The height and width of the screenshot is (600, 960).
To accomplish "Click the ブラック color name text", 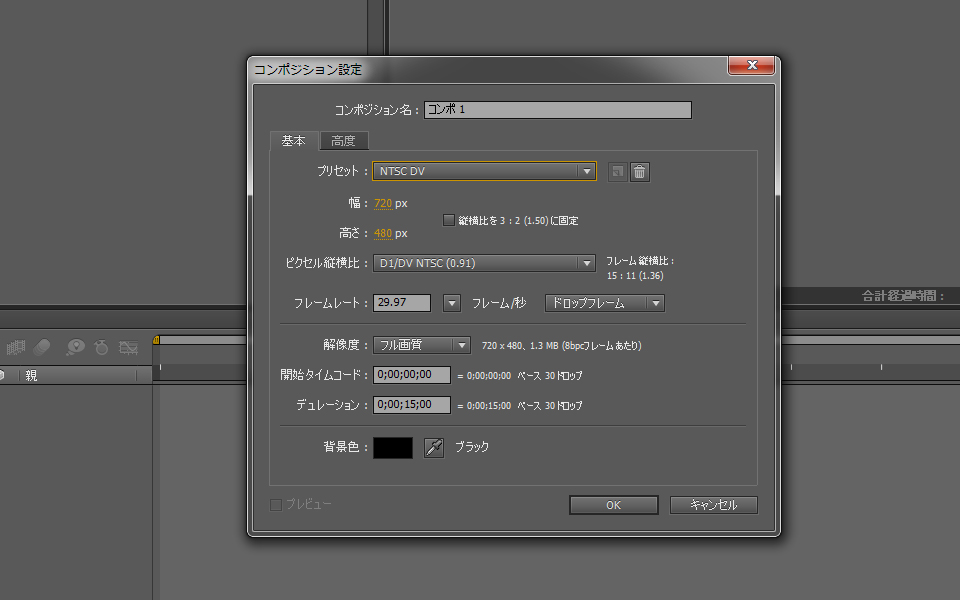I will point(472,447).
